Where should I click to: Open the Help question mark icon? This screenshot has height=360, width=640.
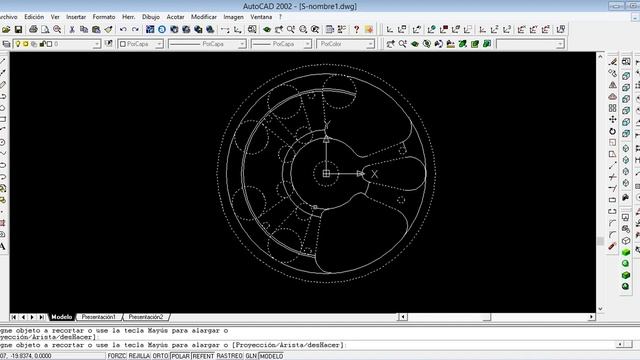356,29
